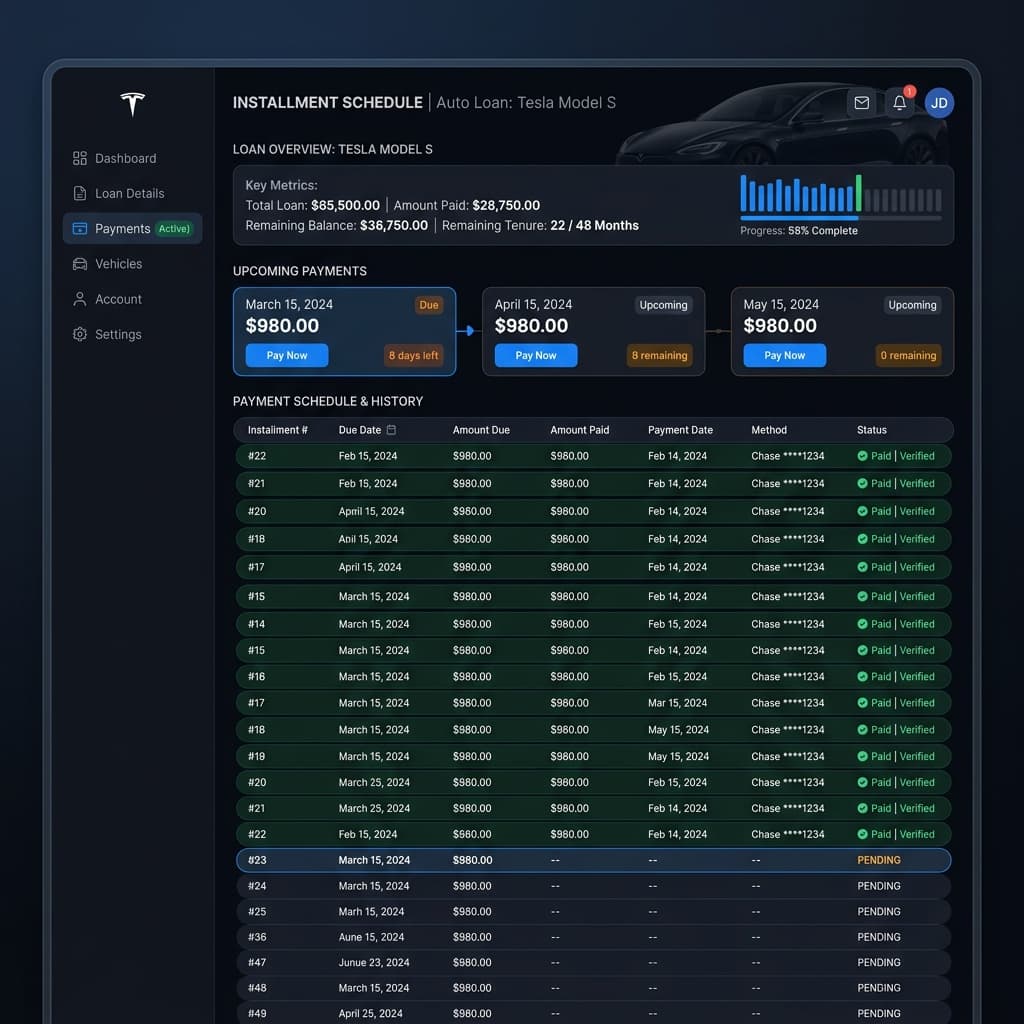Click the green check icon in the Mar 15, 2024 payment date row

[862, 703]
